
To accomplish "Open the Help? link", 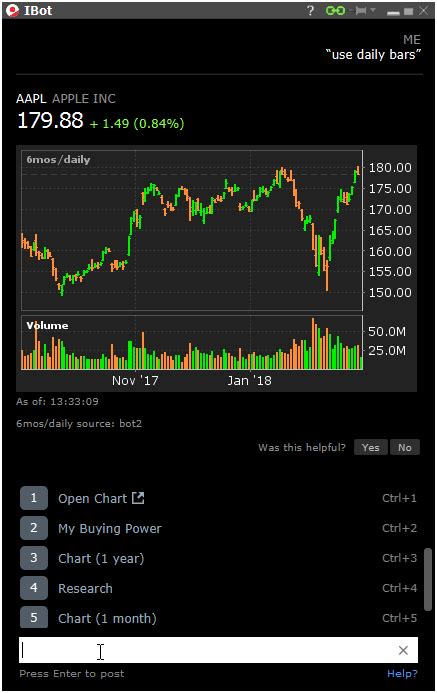I will tap(402, 674).
